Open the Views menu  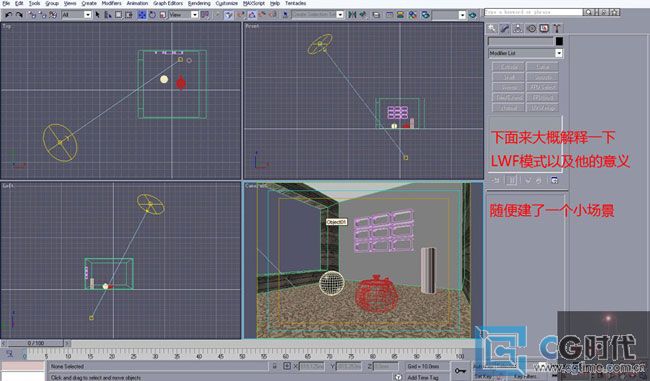click(70, 3)
